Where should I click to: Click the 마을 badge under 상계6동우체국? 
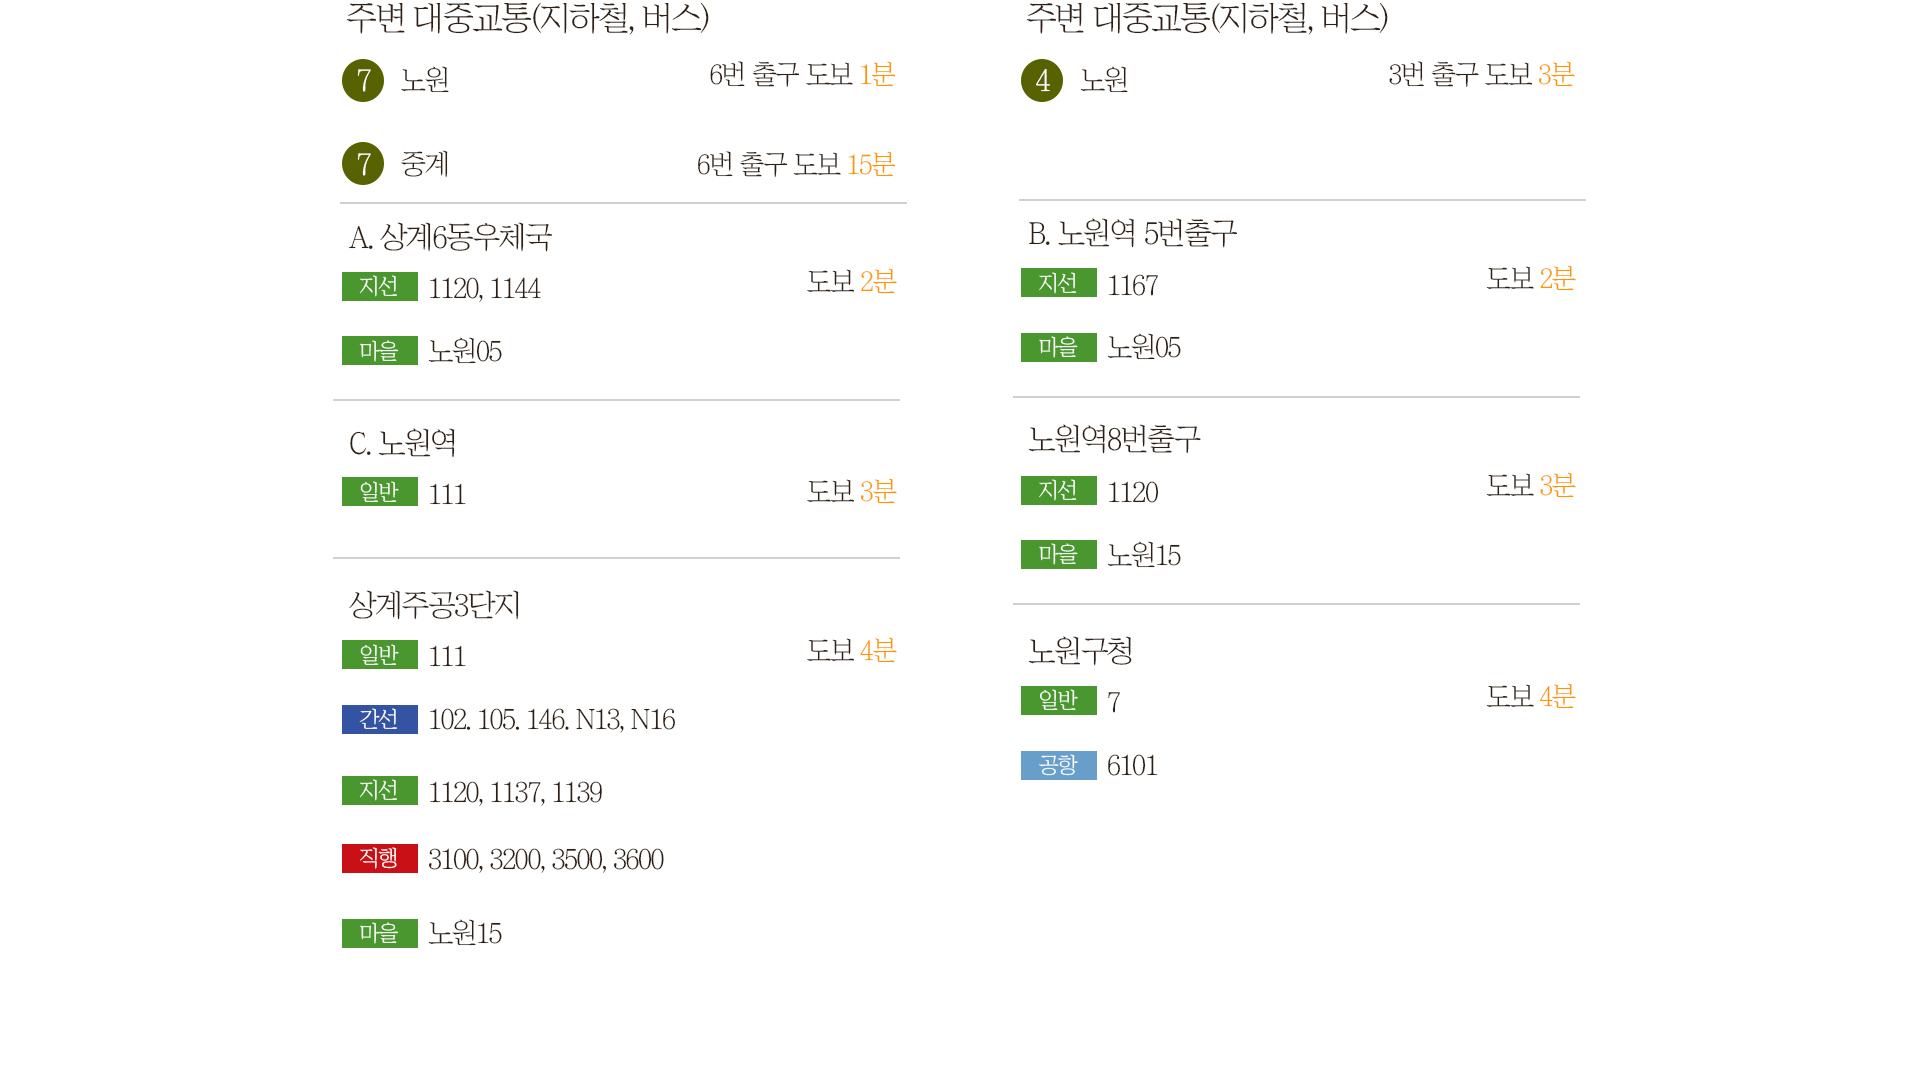click(x=379, y=351)
